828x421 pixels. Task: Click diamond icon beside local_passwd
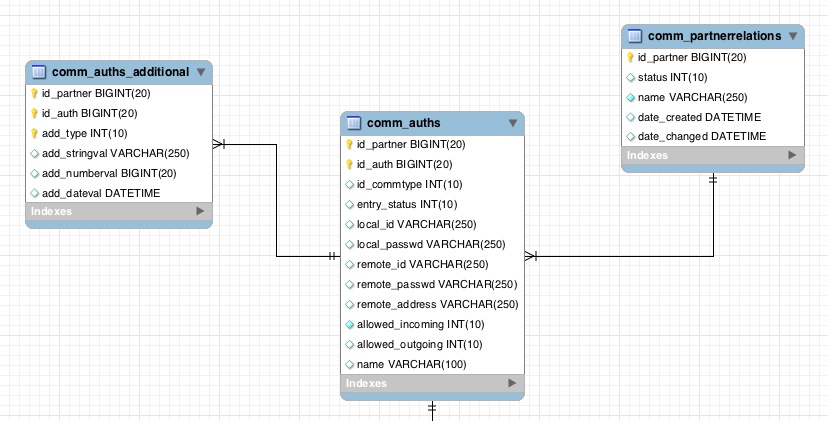350,245
